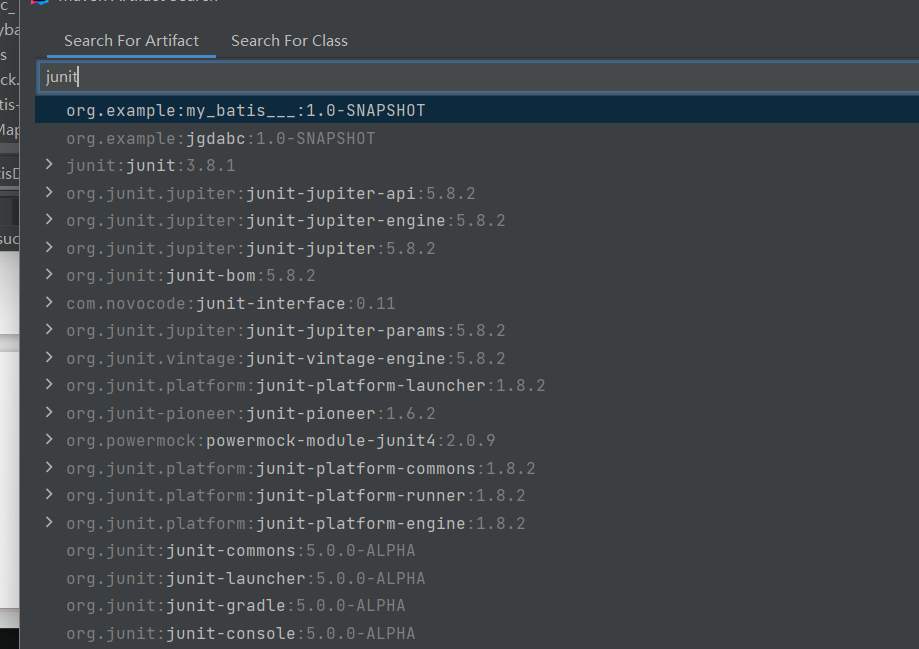Select org.powermock:powermock-module-junit4 artifact
Screen dimensions: 919x649
[x=281, y=441]
